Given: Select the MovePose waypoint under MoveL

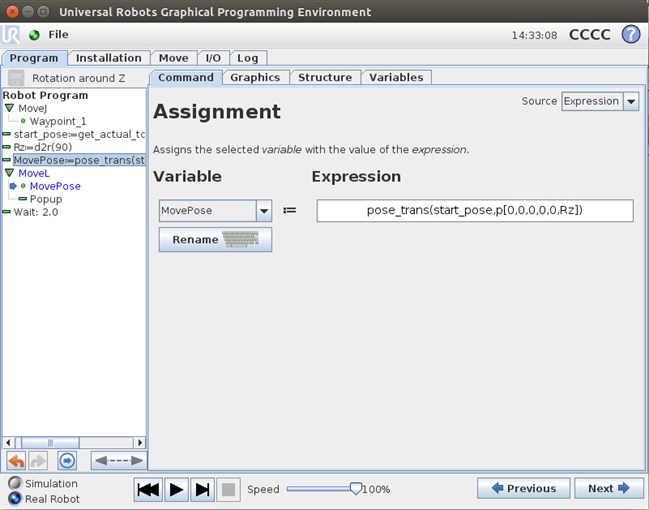Looking at the screenshot, I should click(55, 186).
